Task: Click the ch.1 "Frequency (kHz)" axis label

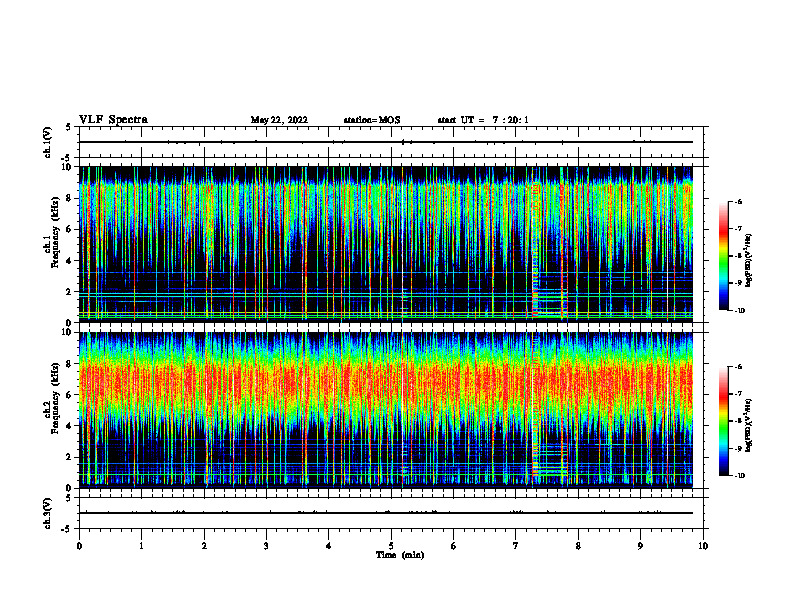Action: [56, 232]
